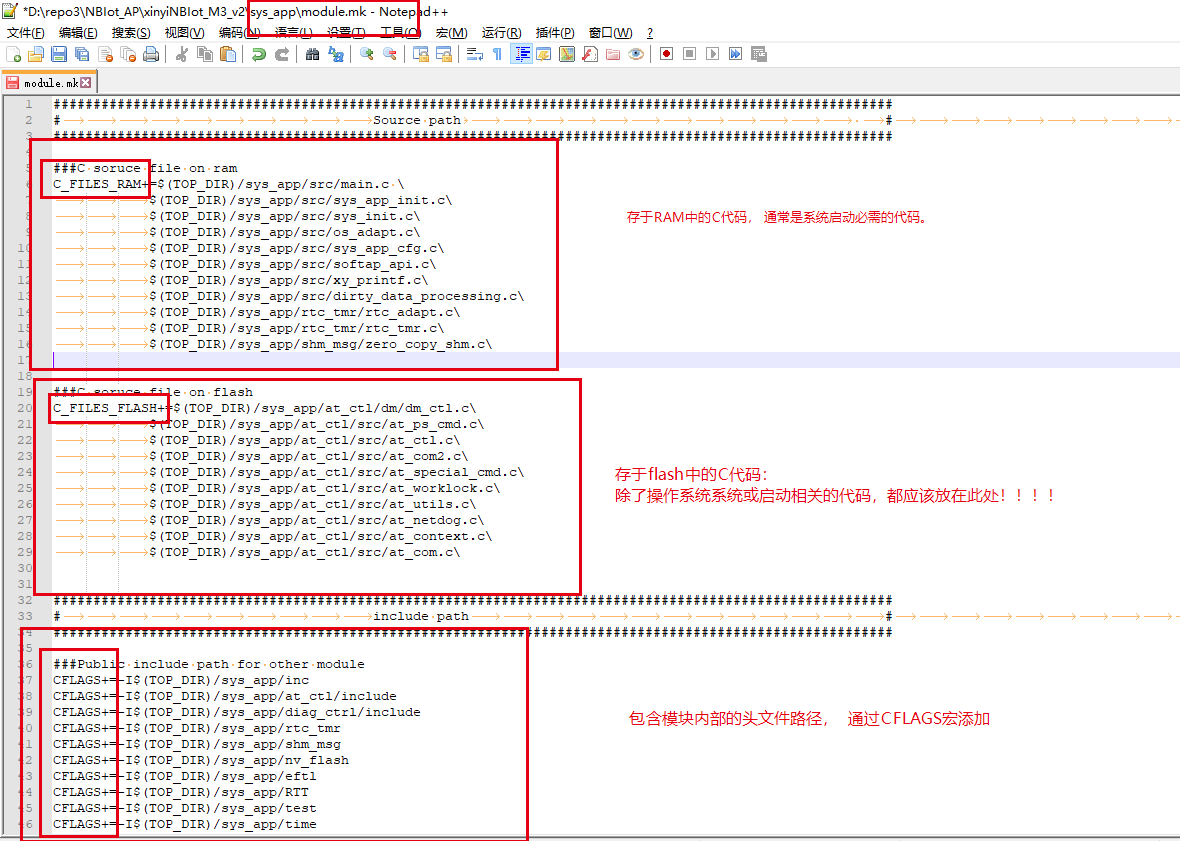Click the sys_app_init.c source line
Viewport: 1180px width, 841px height.
pyautogui.click(x=300, y=200)
